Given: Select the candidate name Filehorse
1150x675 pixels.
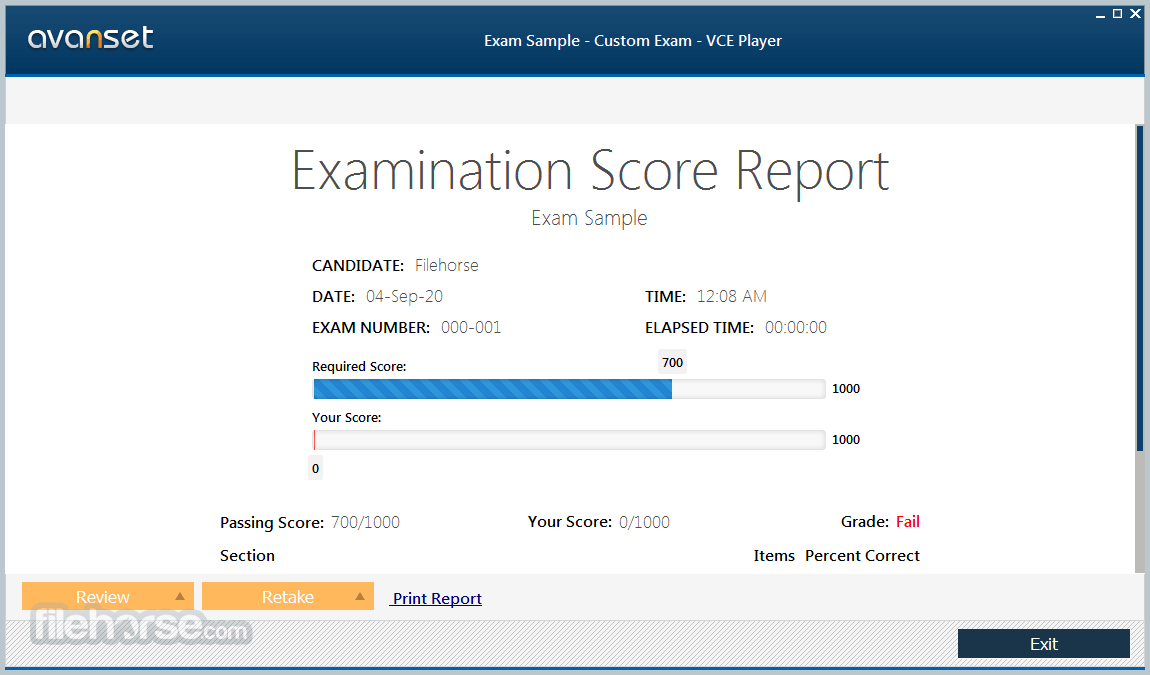Looking at the screenshot, I should click(x=447, y=265).
